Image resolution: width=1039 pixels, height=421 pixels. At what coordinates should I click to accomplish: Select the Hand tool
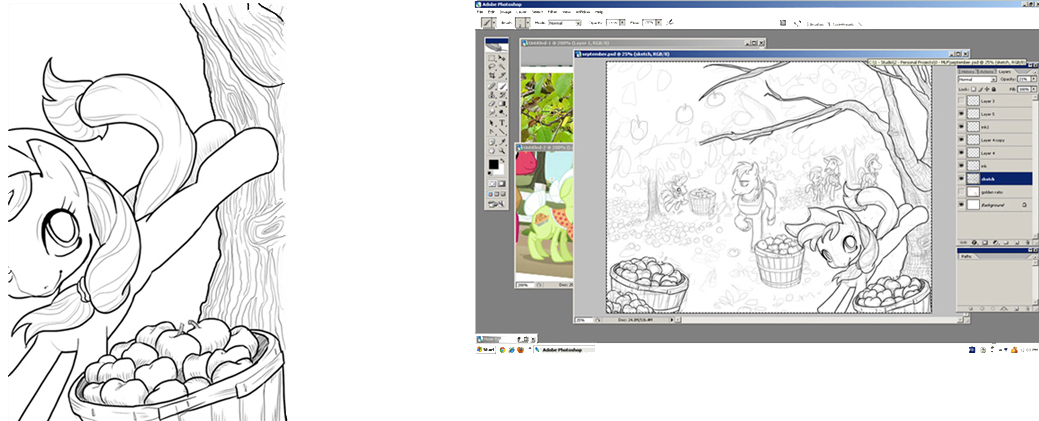click(x=492, y=150)
